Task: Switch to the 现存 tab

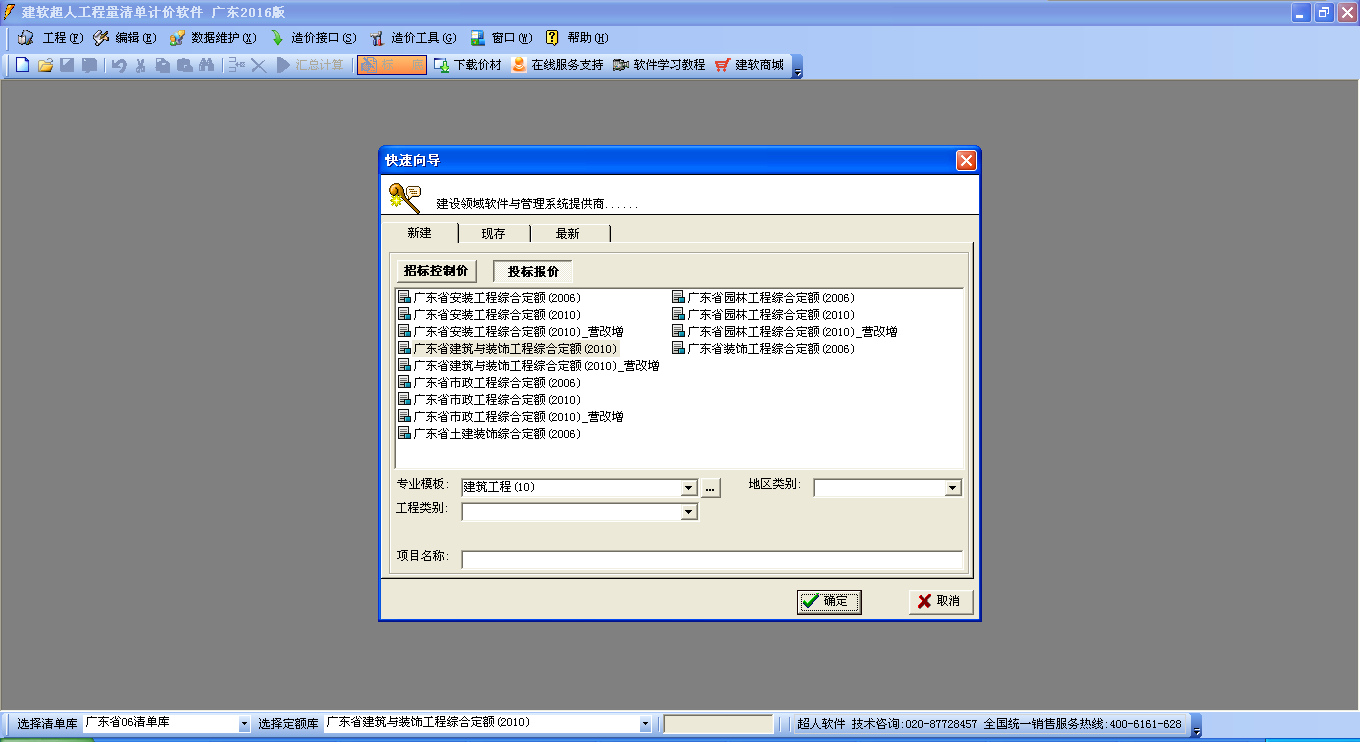Action: point(493,232)
